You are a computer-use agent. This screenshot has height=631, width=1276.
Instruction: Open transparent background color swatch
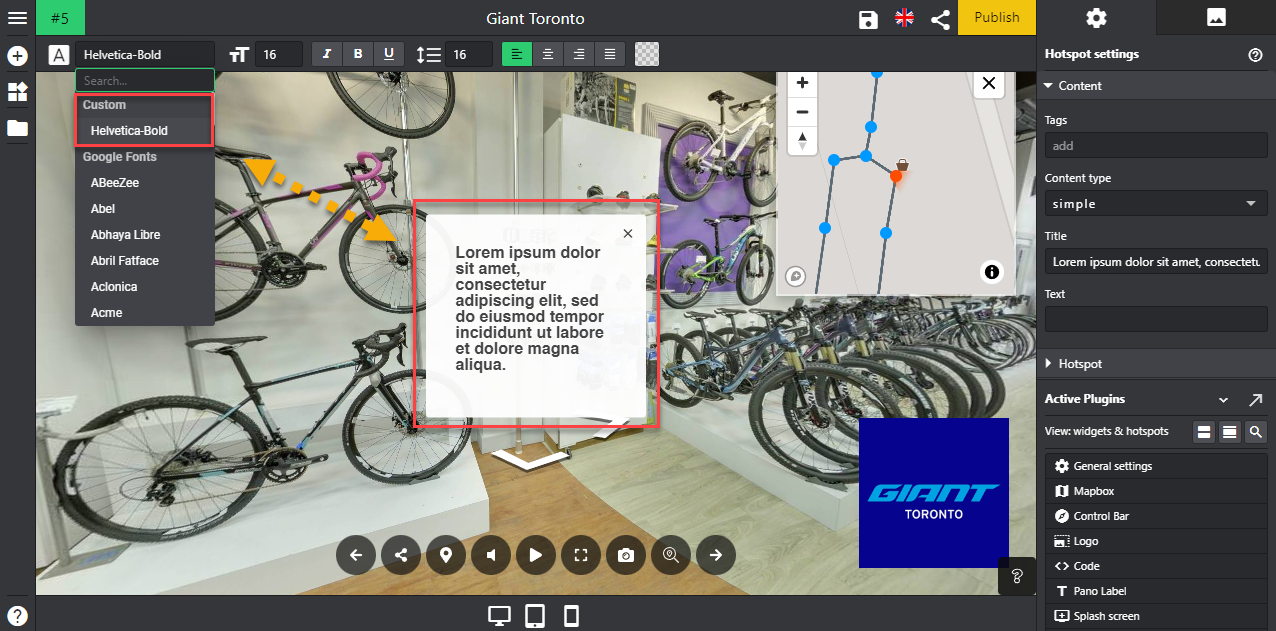(x=647, y=54)
